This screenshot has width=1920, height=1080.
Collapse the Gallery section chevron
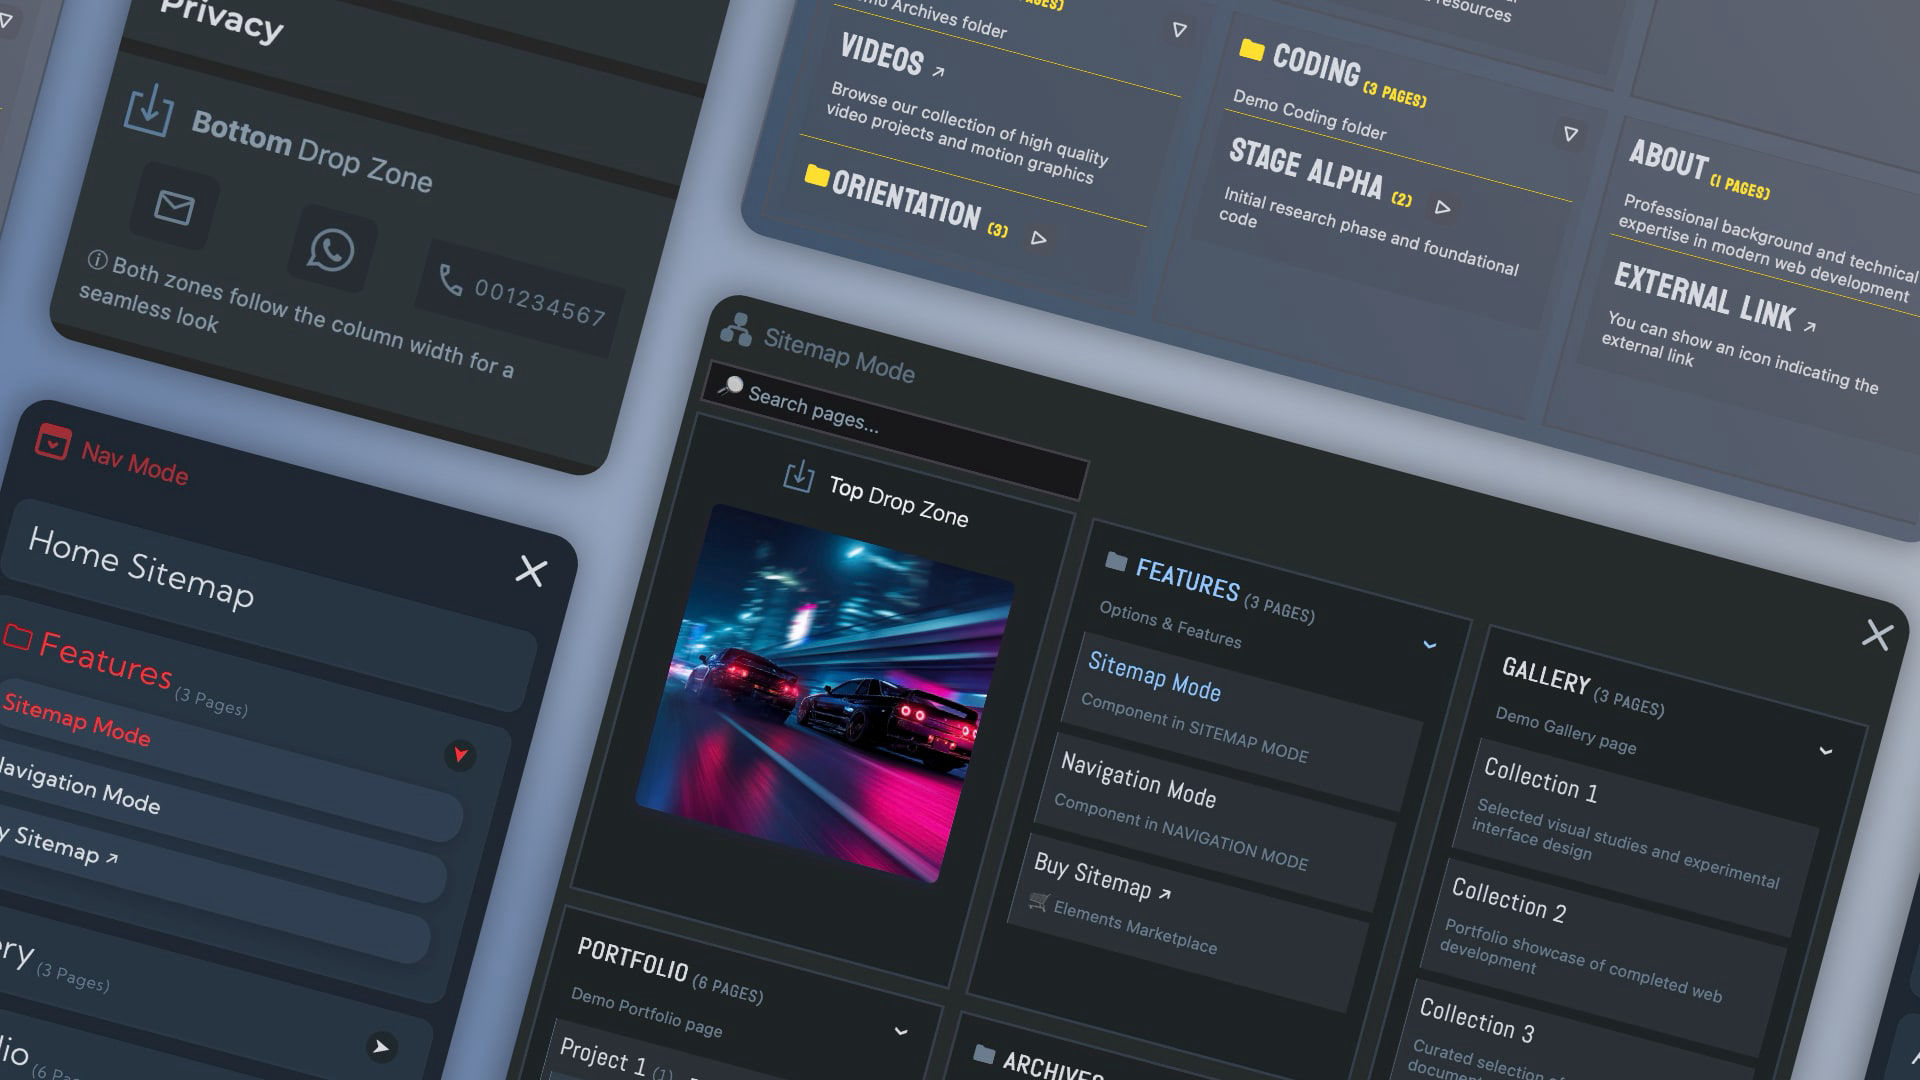1826,751
